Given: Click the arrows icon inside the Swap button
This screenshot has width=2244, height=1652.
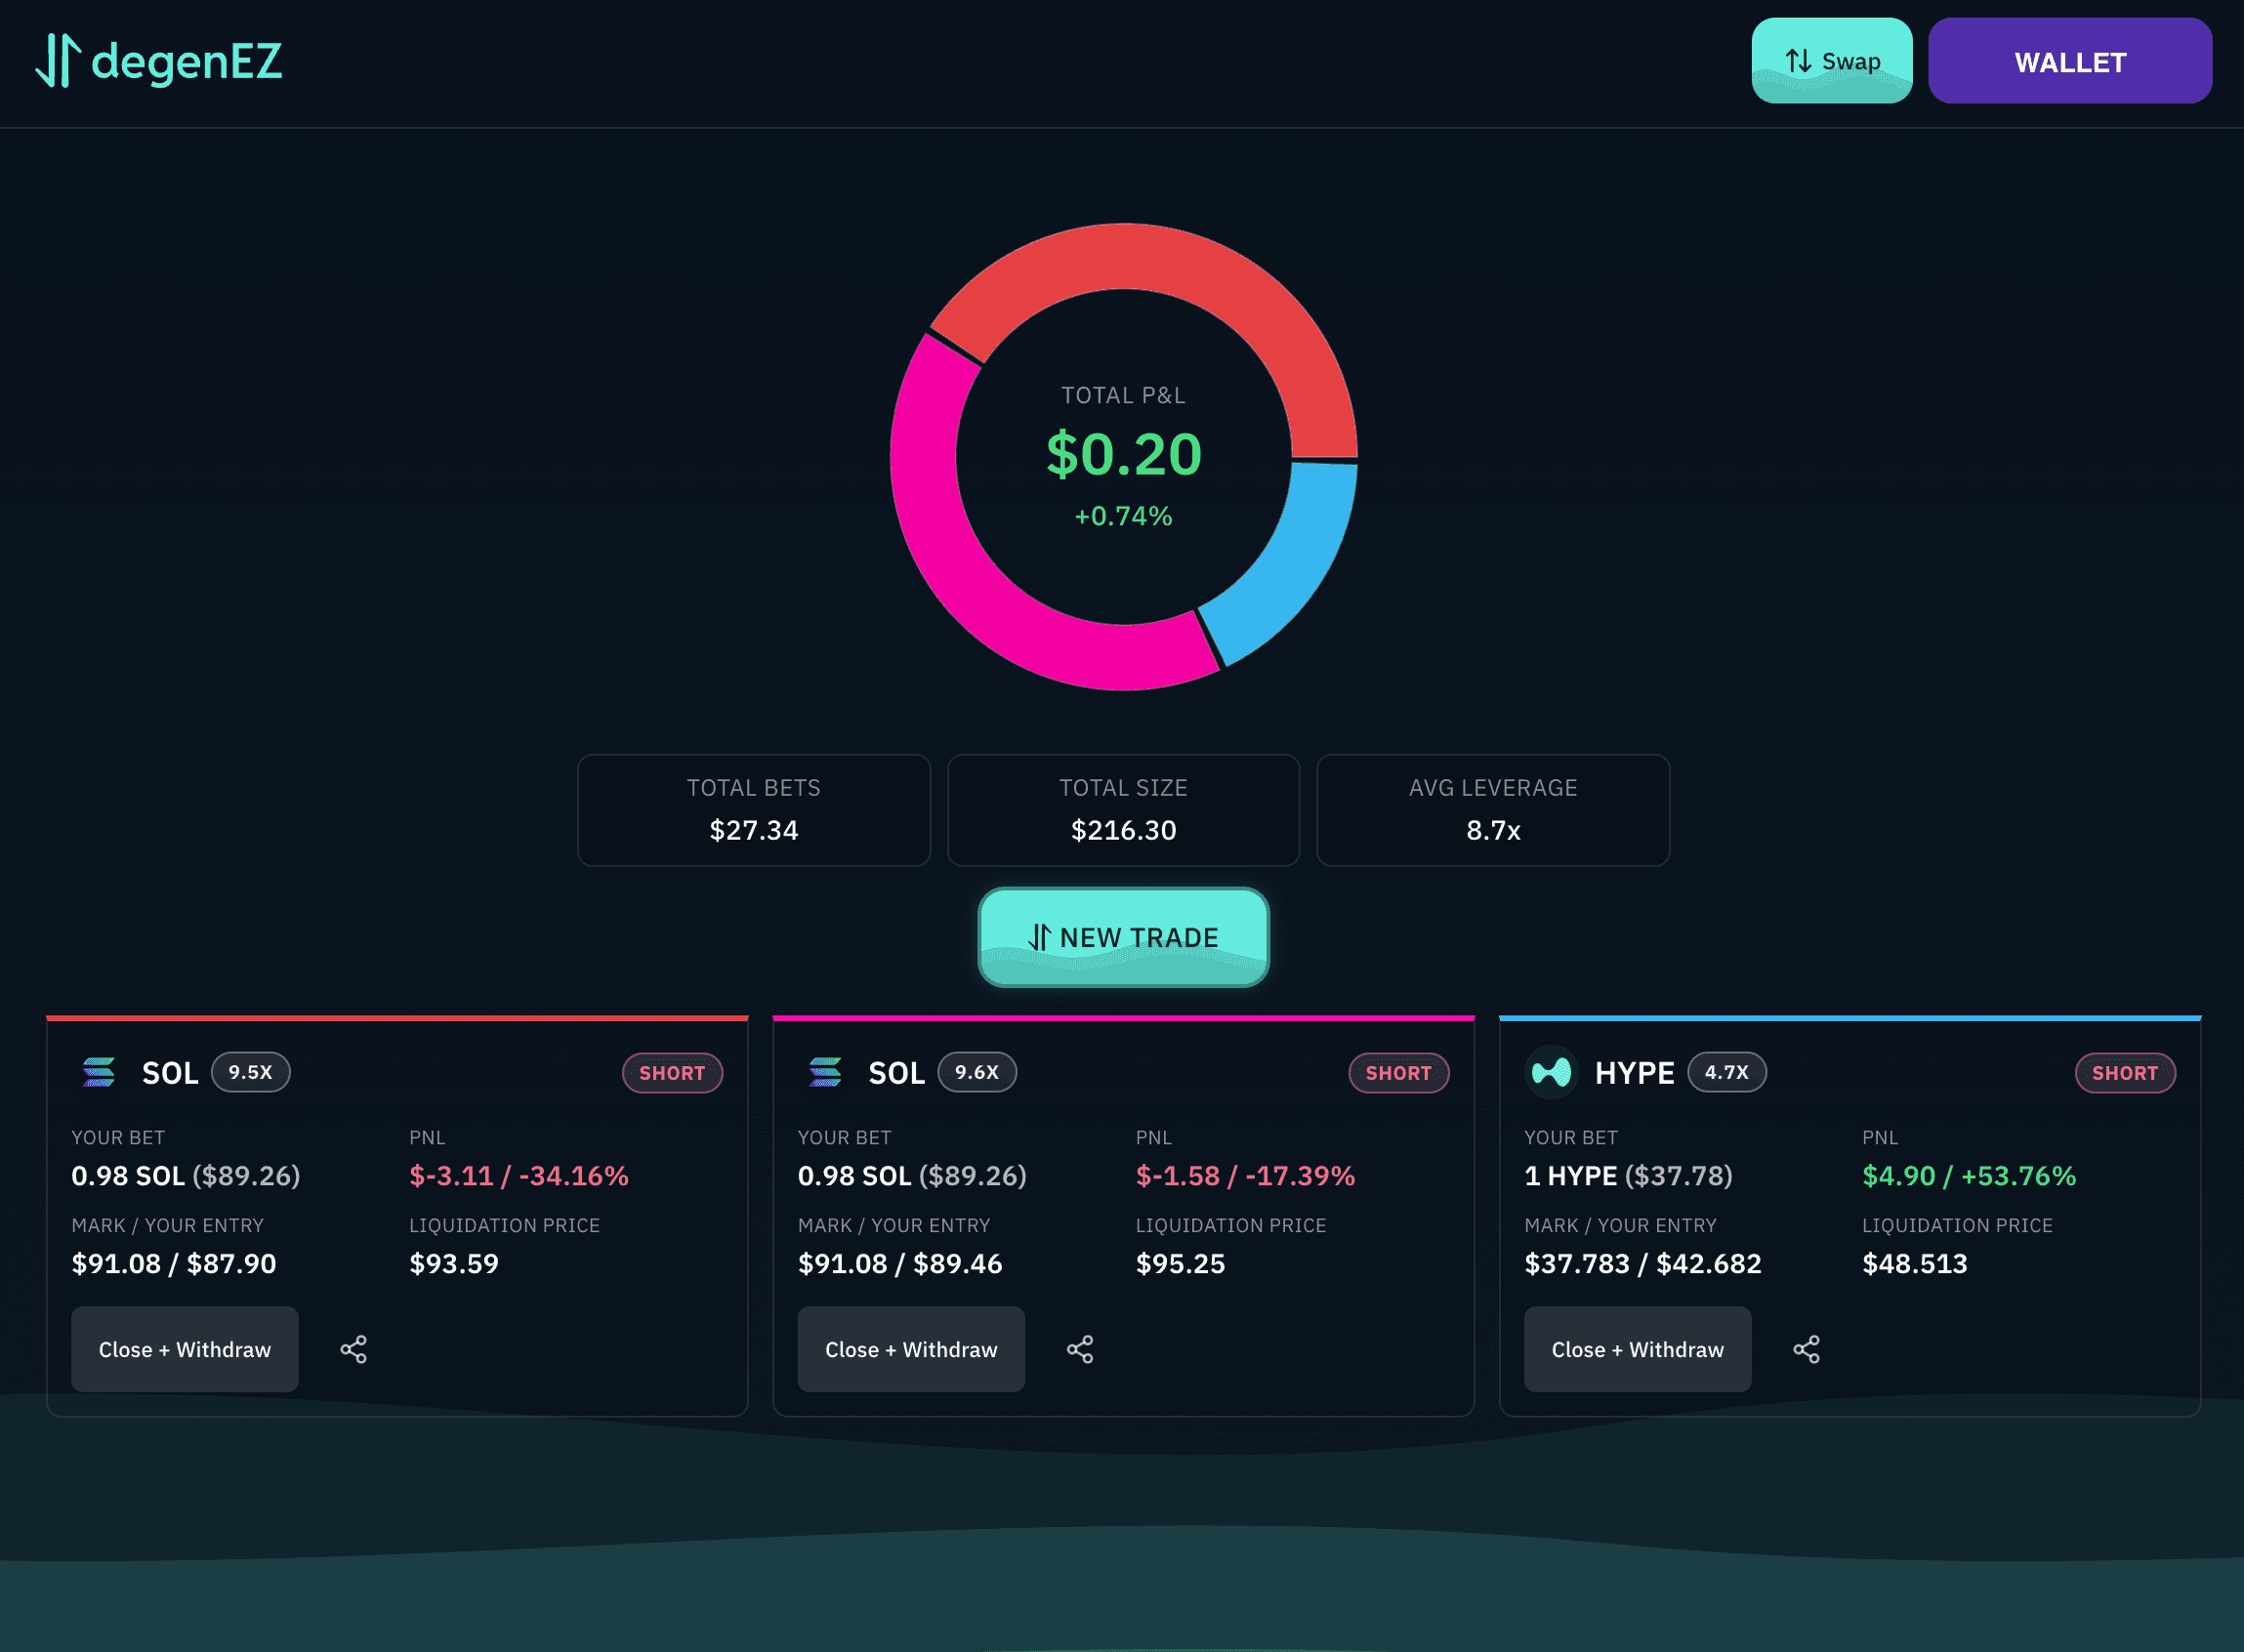Looking at the screenshot, I should coord(1796,61).
